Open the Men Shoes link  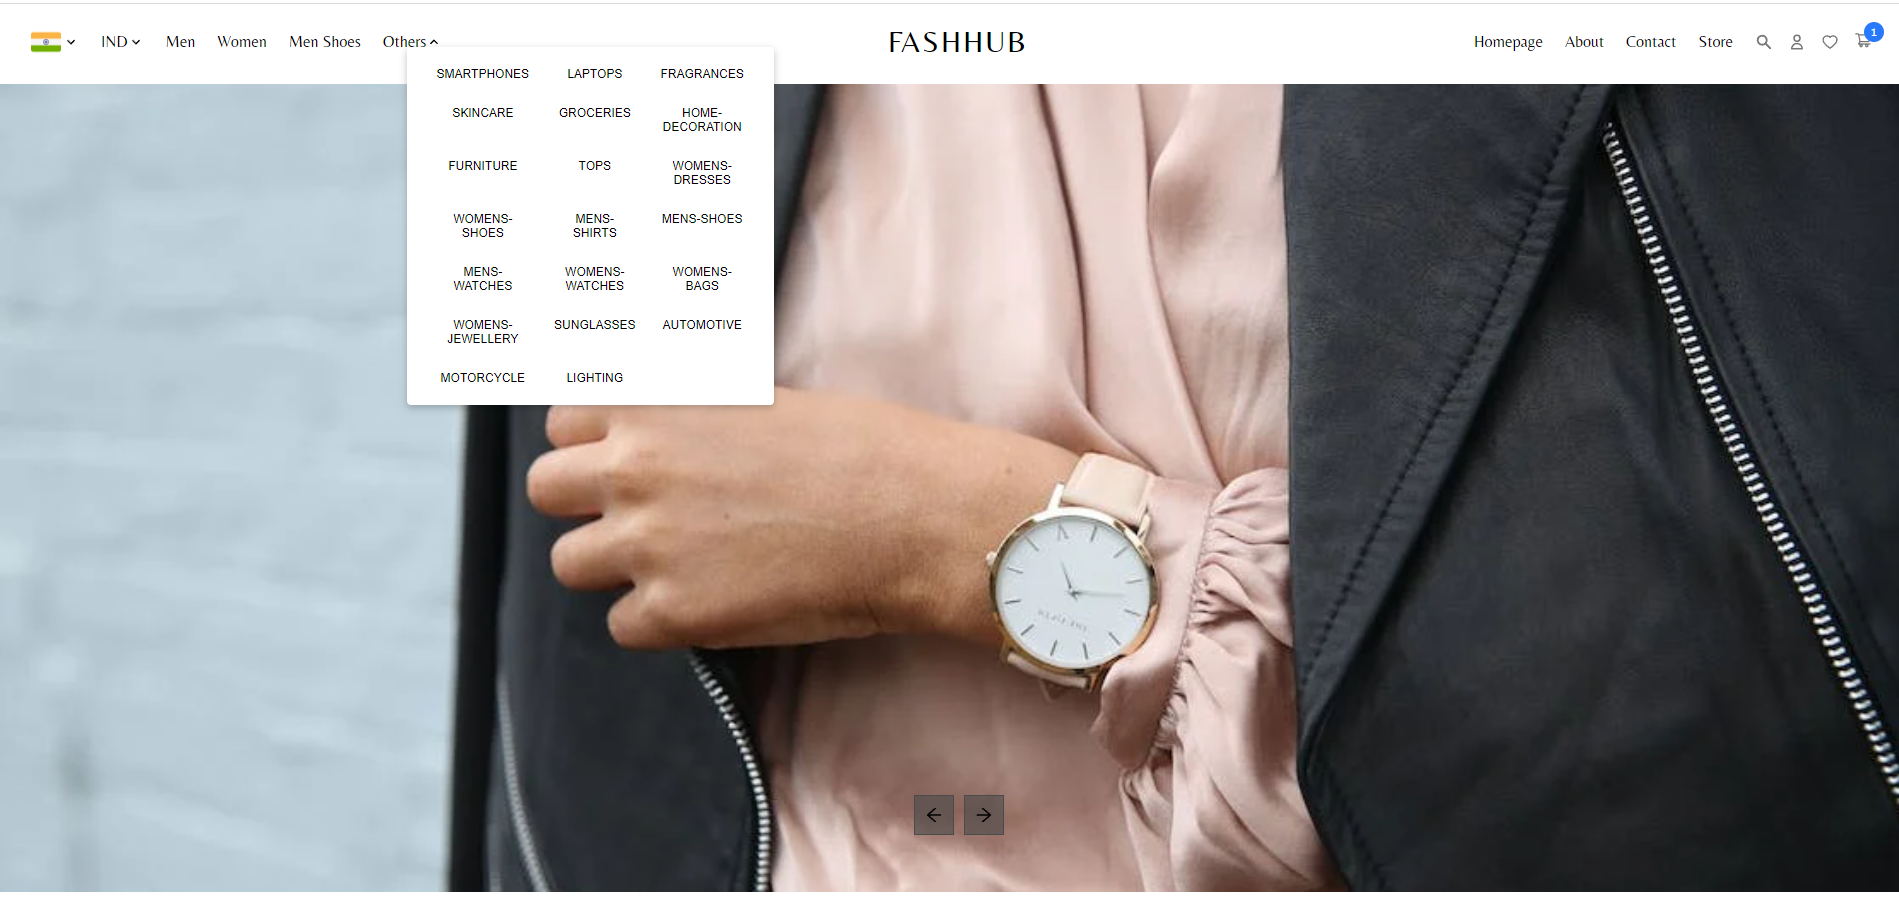pos(324,42)
